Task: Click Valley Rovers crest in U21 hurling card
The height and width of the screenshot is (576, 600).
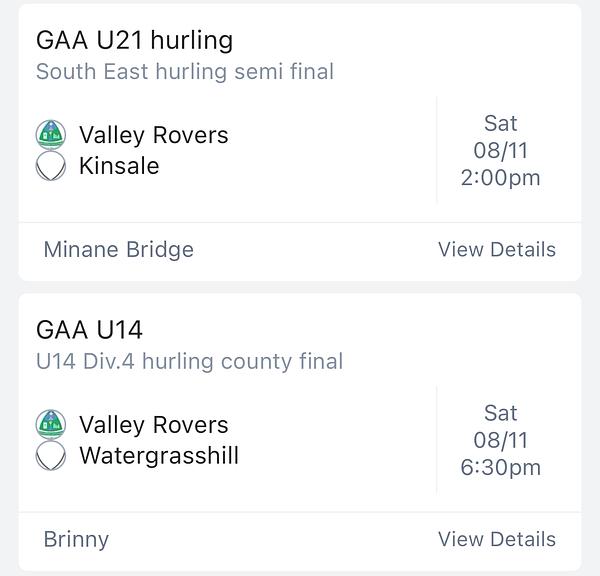Action: (x=51, y=135)
